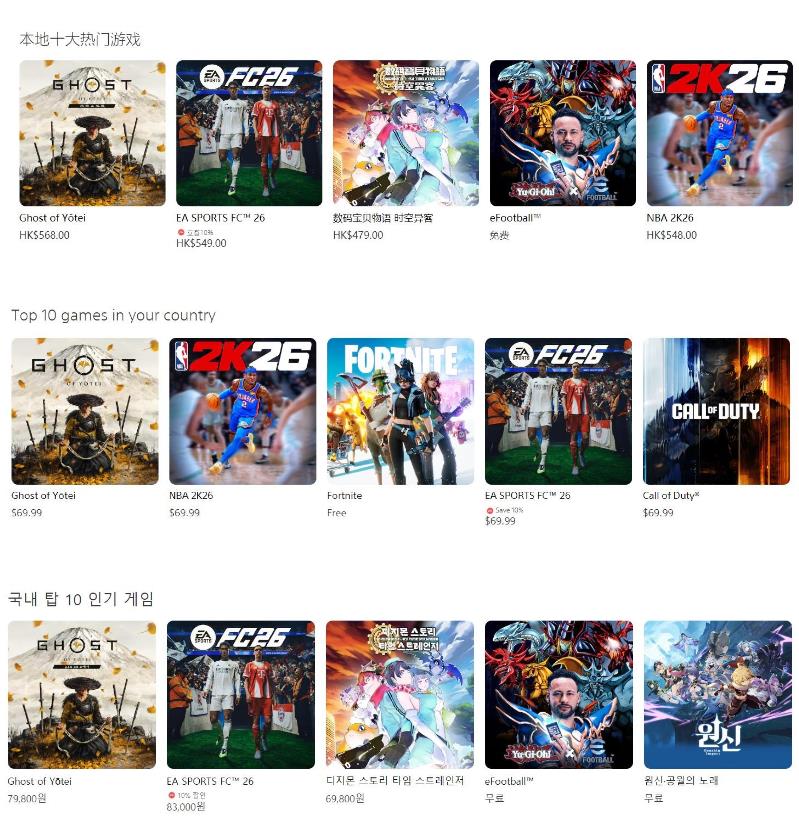The width and height of the screenshot is (799, 838).
Task: Click NBA 2K26 cover priced HK$548.00
Action: 719,133
